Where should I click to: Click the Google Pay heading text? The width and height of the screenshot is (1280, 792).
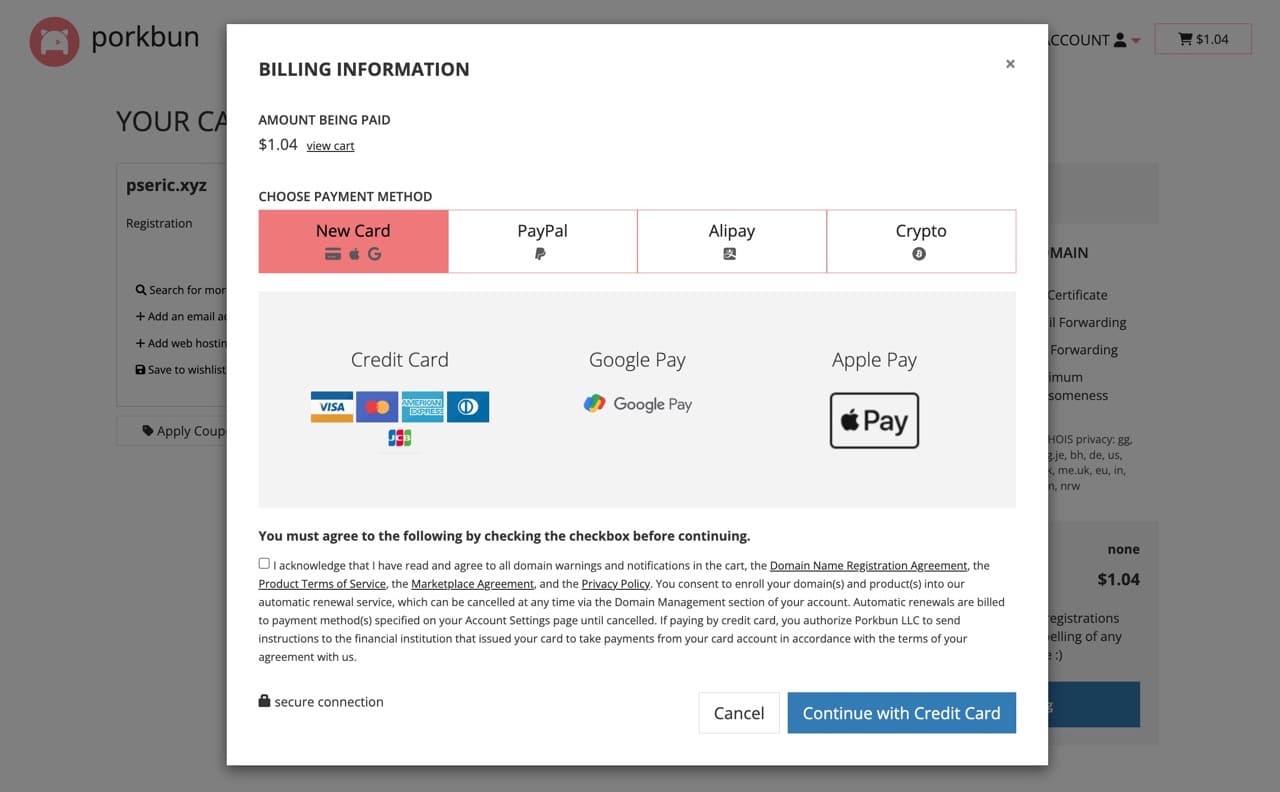637,360
